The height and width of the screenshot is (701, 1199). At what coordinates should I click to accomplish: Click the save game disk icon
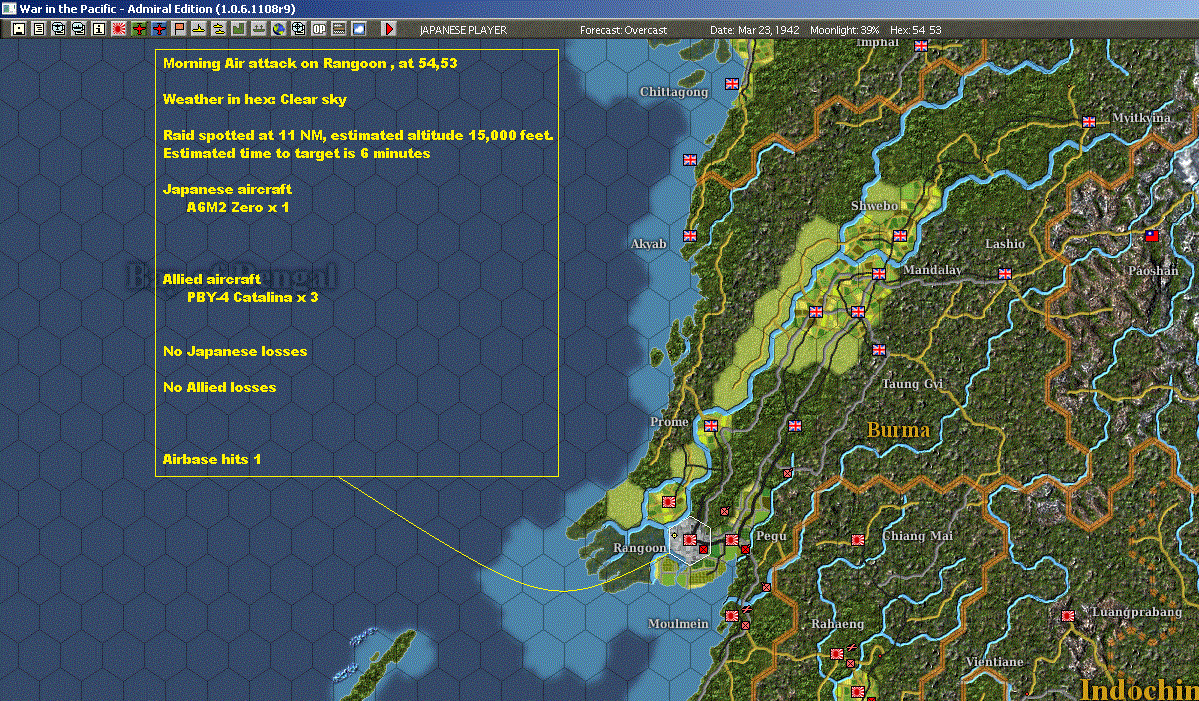[x=19, y=29]
